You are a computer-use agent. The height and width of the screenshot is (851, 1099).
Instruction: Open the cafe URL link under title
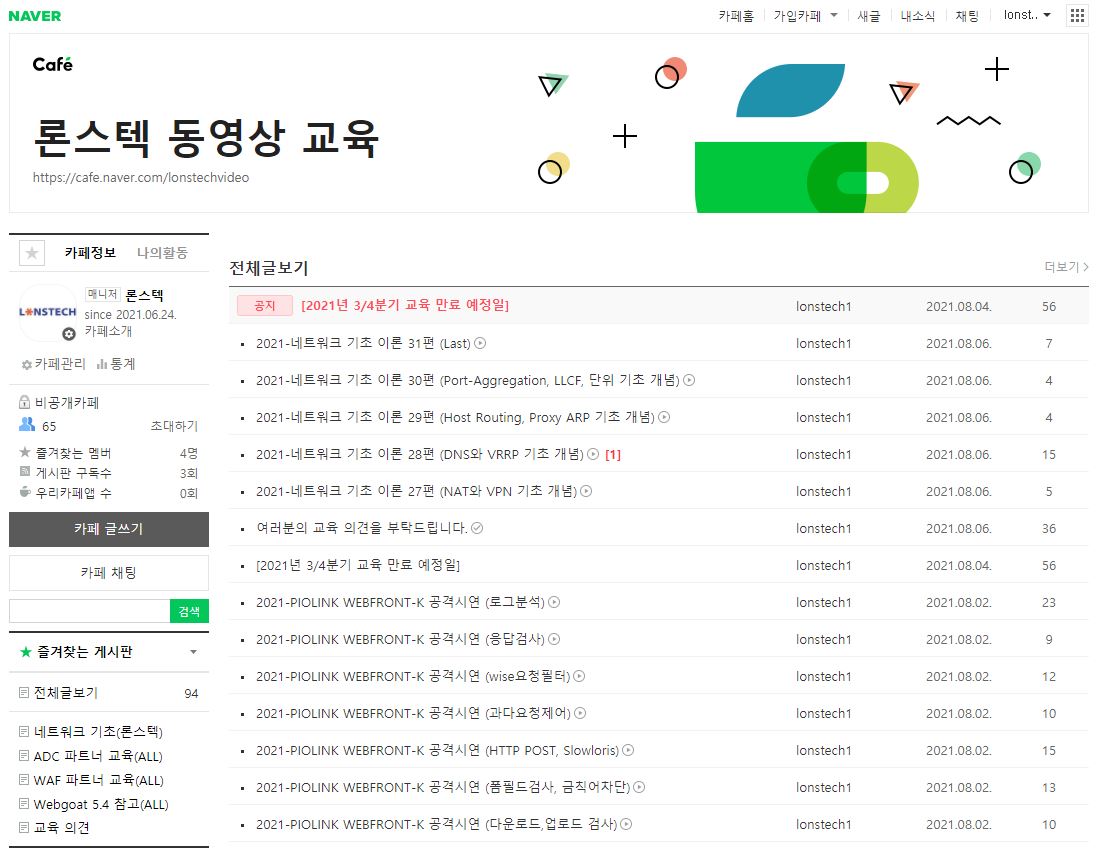141,177
